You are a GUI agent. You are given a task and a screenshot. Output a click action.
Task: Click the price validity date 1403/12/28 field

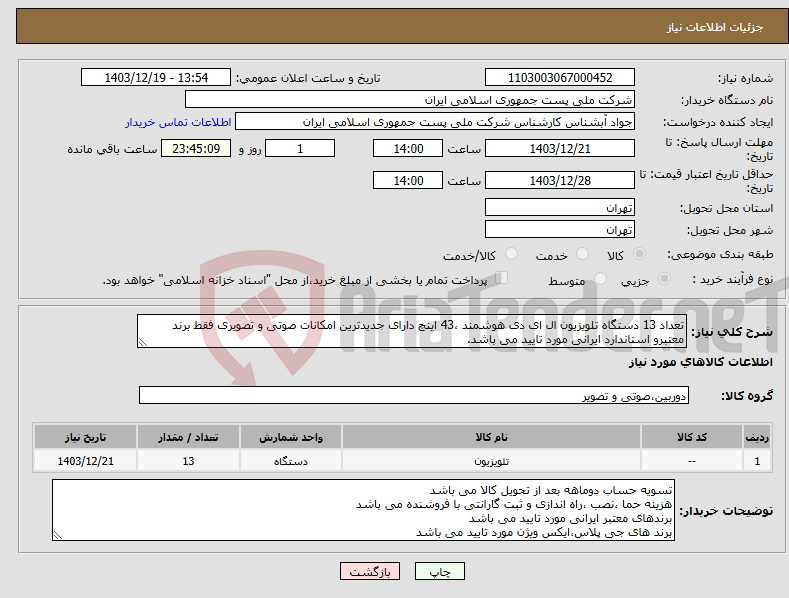point(560,180)
